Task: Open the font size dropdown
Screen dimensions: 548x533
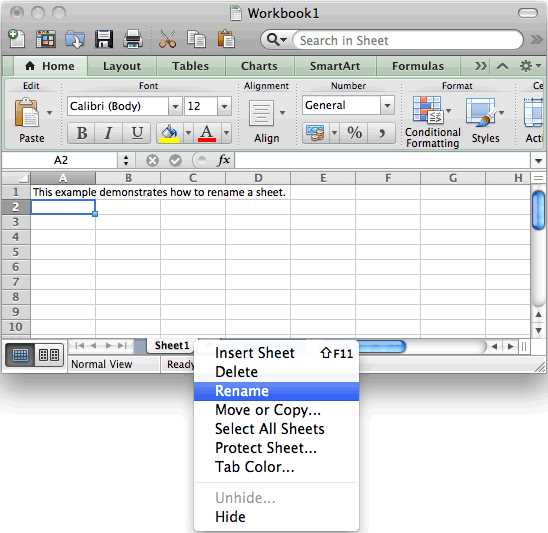Action: (224, 106)
